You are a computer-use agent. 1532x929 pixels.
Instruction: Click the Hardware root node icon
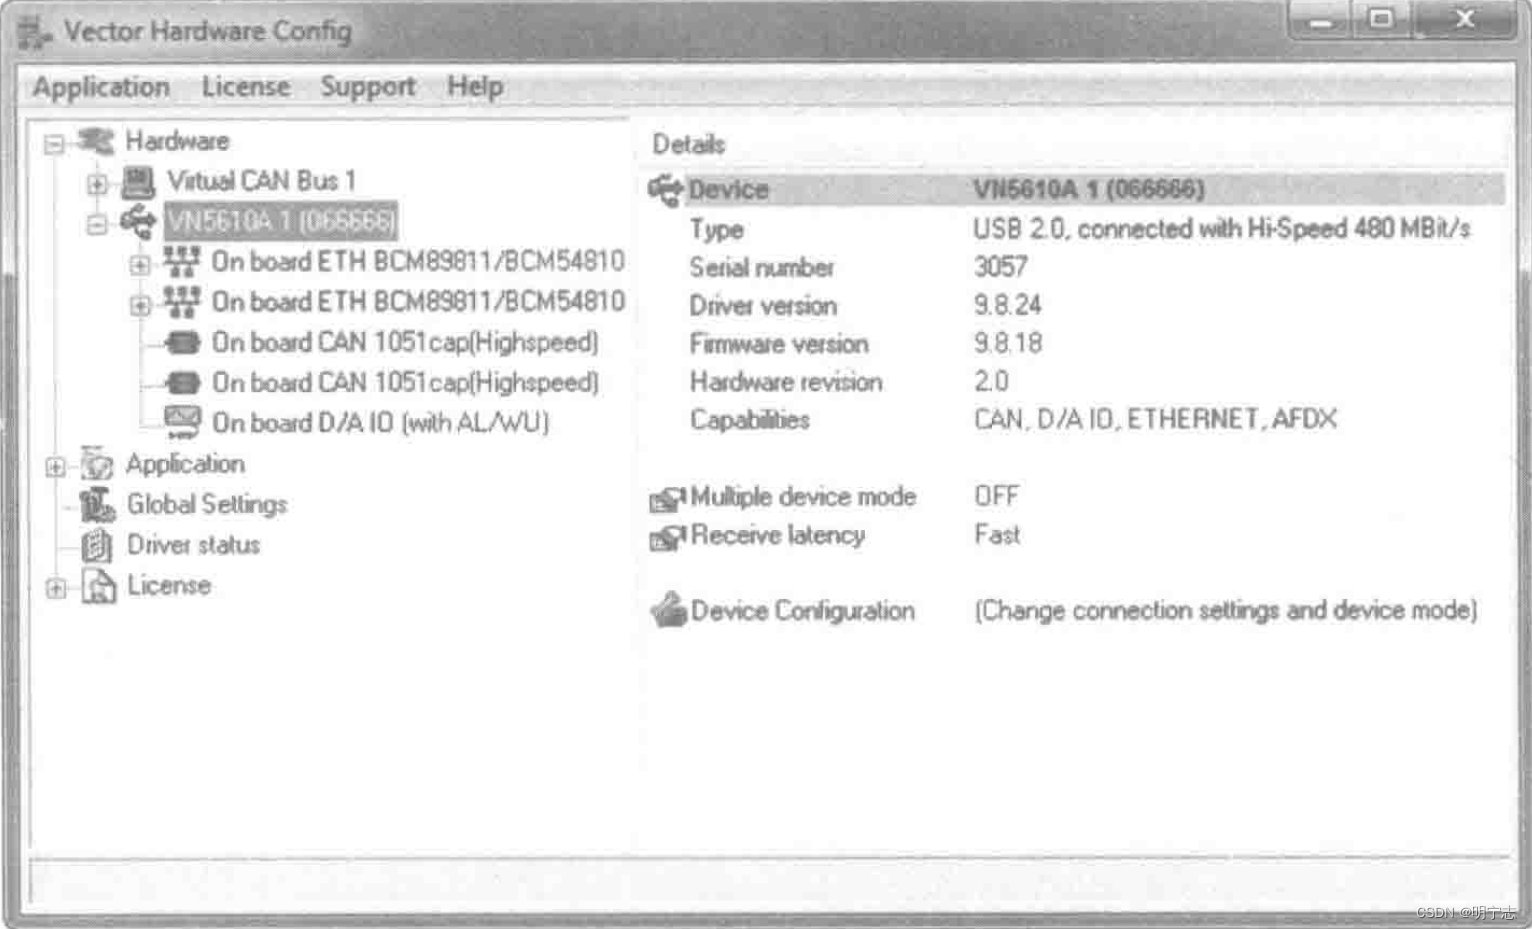[x=97, y=141]
